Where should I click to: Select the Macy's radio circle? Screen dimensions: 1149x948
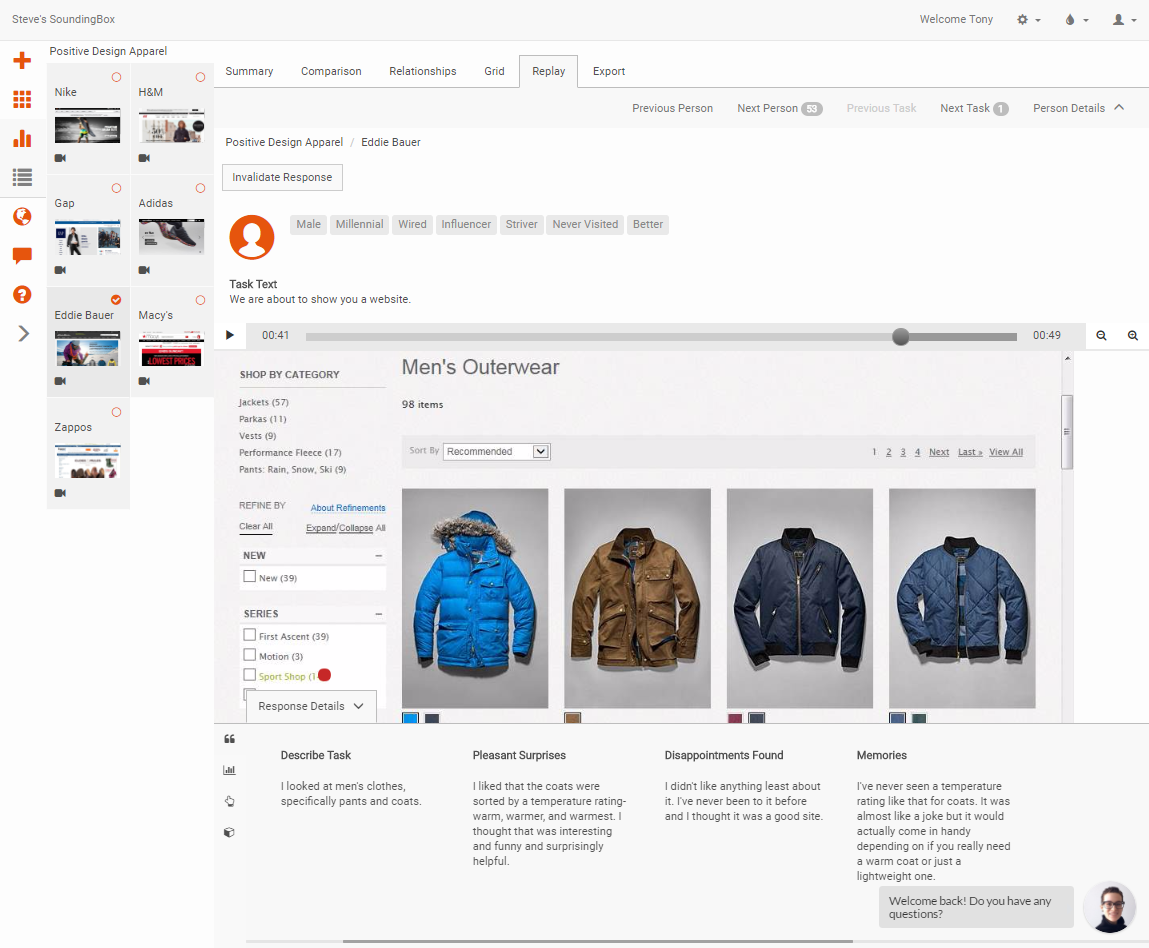click(x=200, y=300)
